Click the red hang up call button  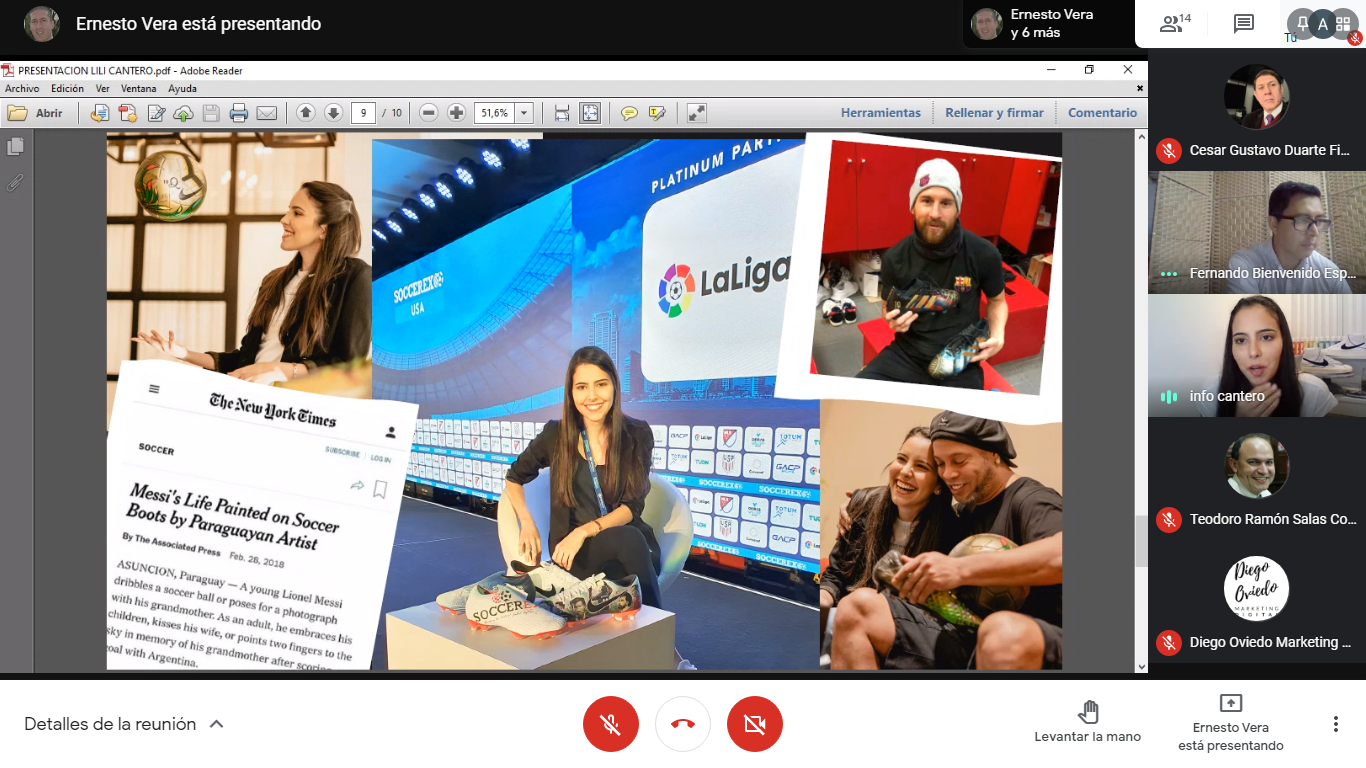683,724
